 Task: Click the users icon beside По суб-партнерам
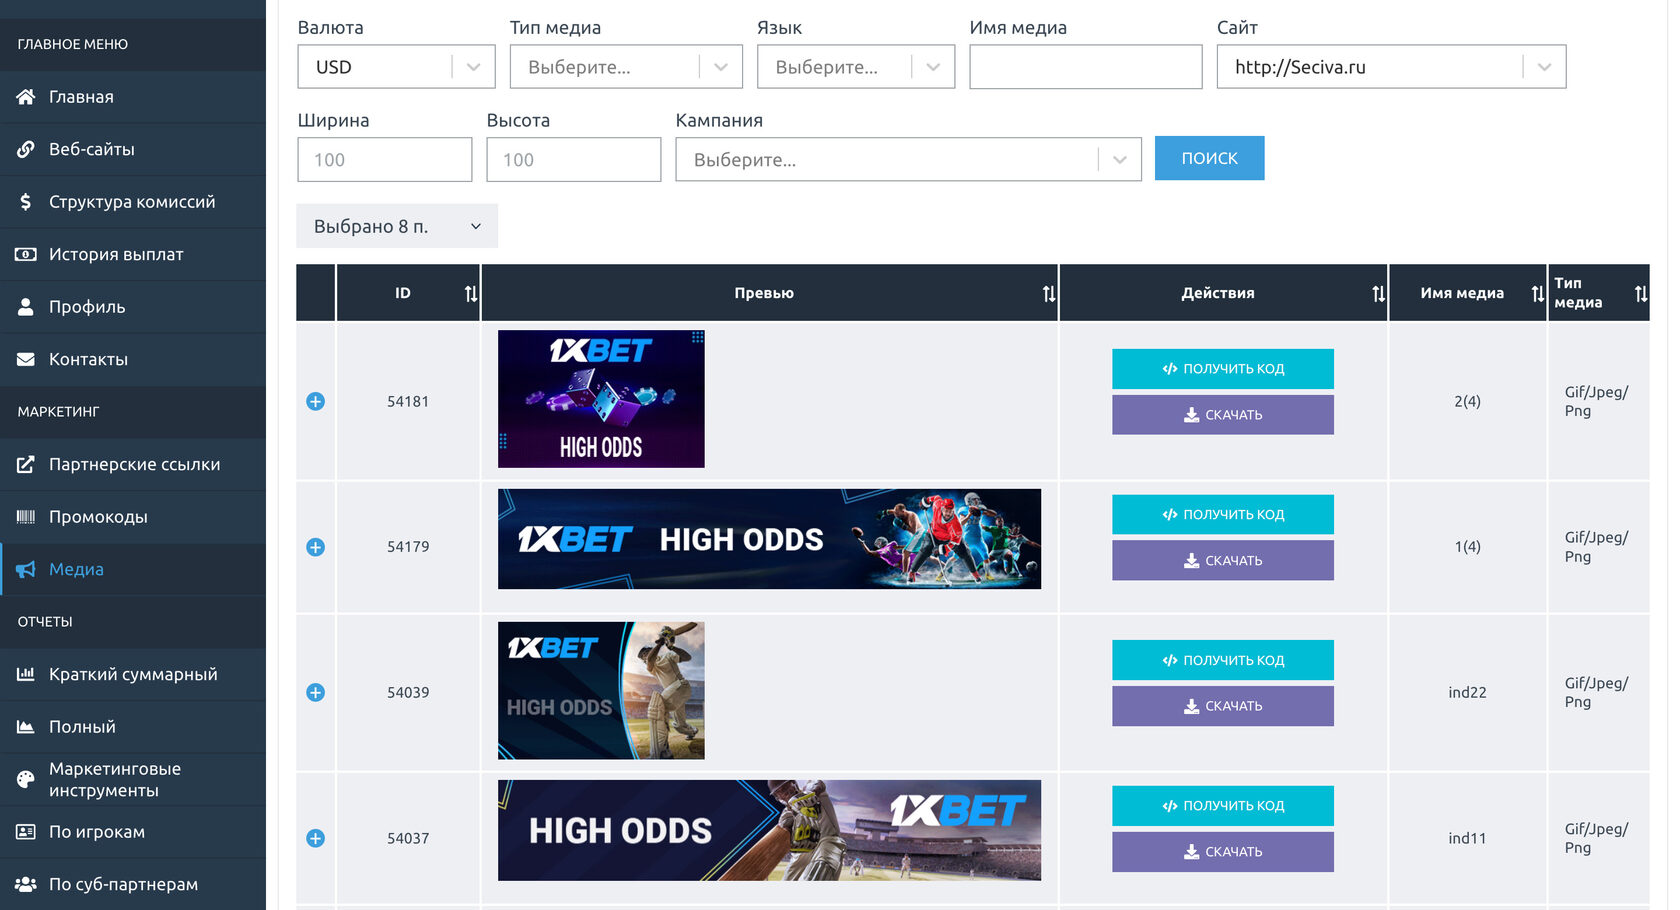point(26,884)
